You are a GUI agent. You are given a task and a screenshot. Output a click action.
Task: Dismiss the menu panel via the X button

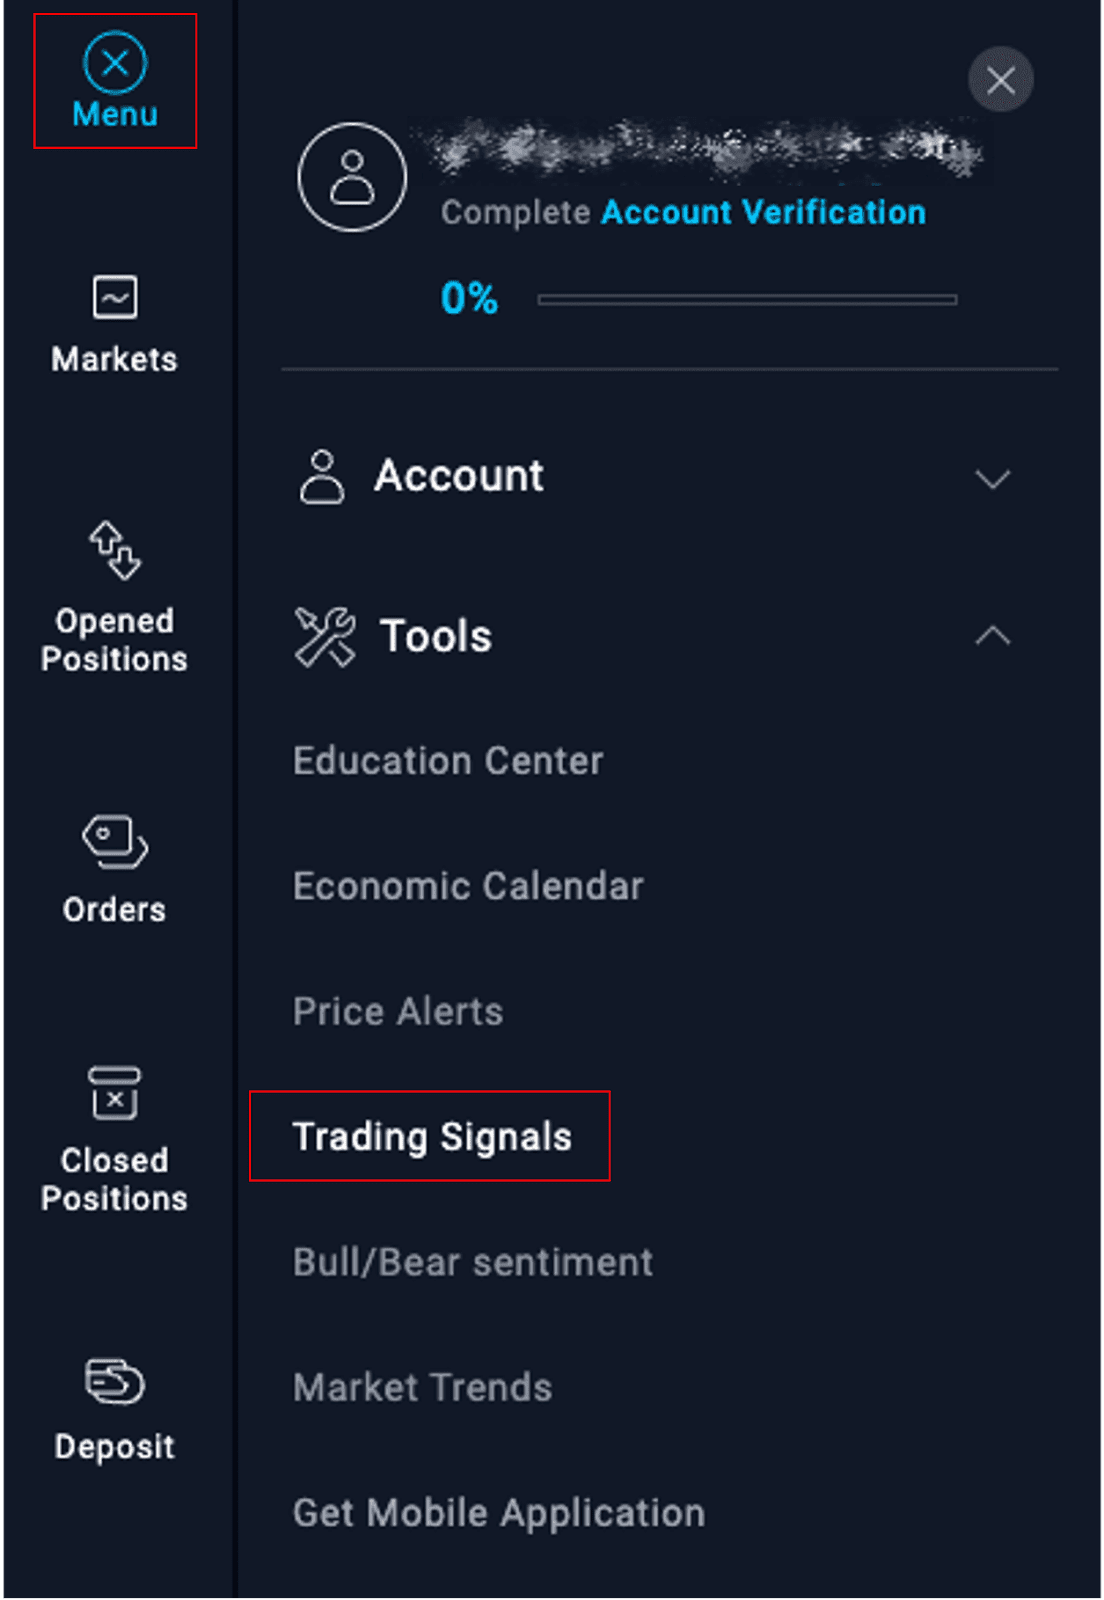tap(1000, 80)
